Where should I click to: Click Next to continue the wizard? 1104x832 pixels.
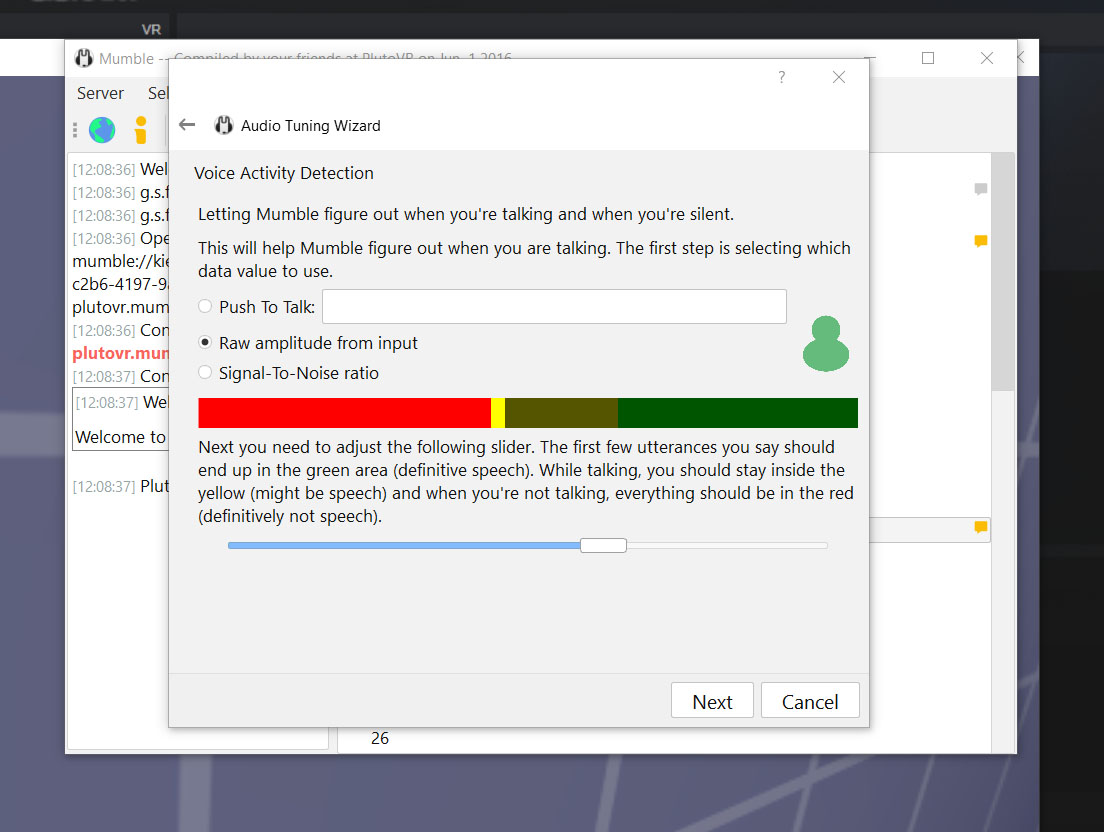point(712,700)
